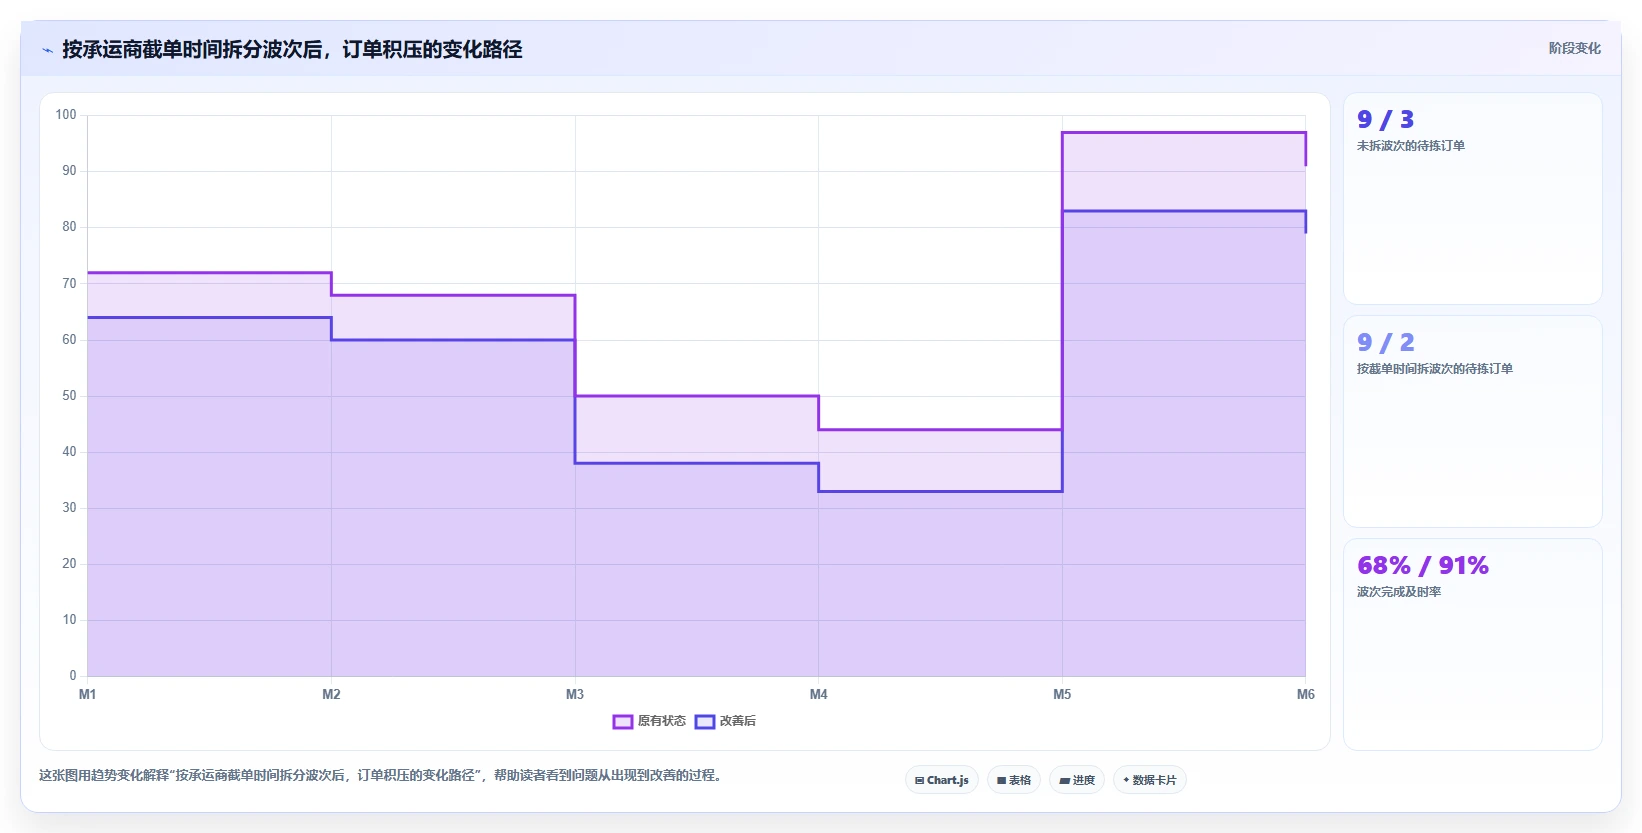This screenshot has width=1642, height=833.
Task: Click the purple 原有状态 step line at M5–M6
Action: [x=1184, y=132]
